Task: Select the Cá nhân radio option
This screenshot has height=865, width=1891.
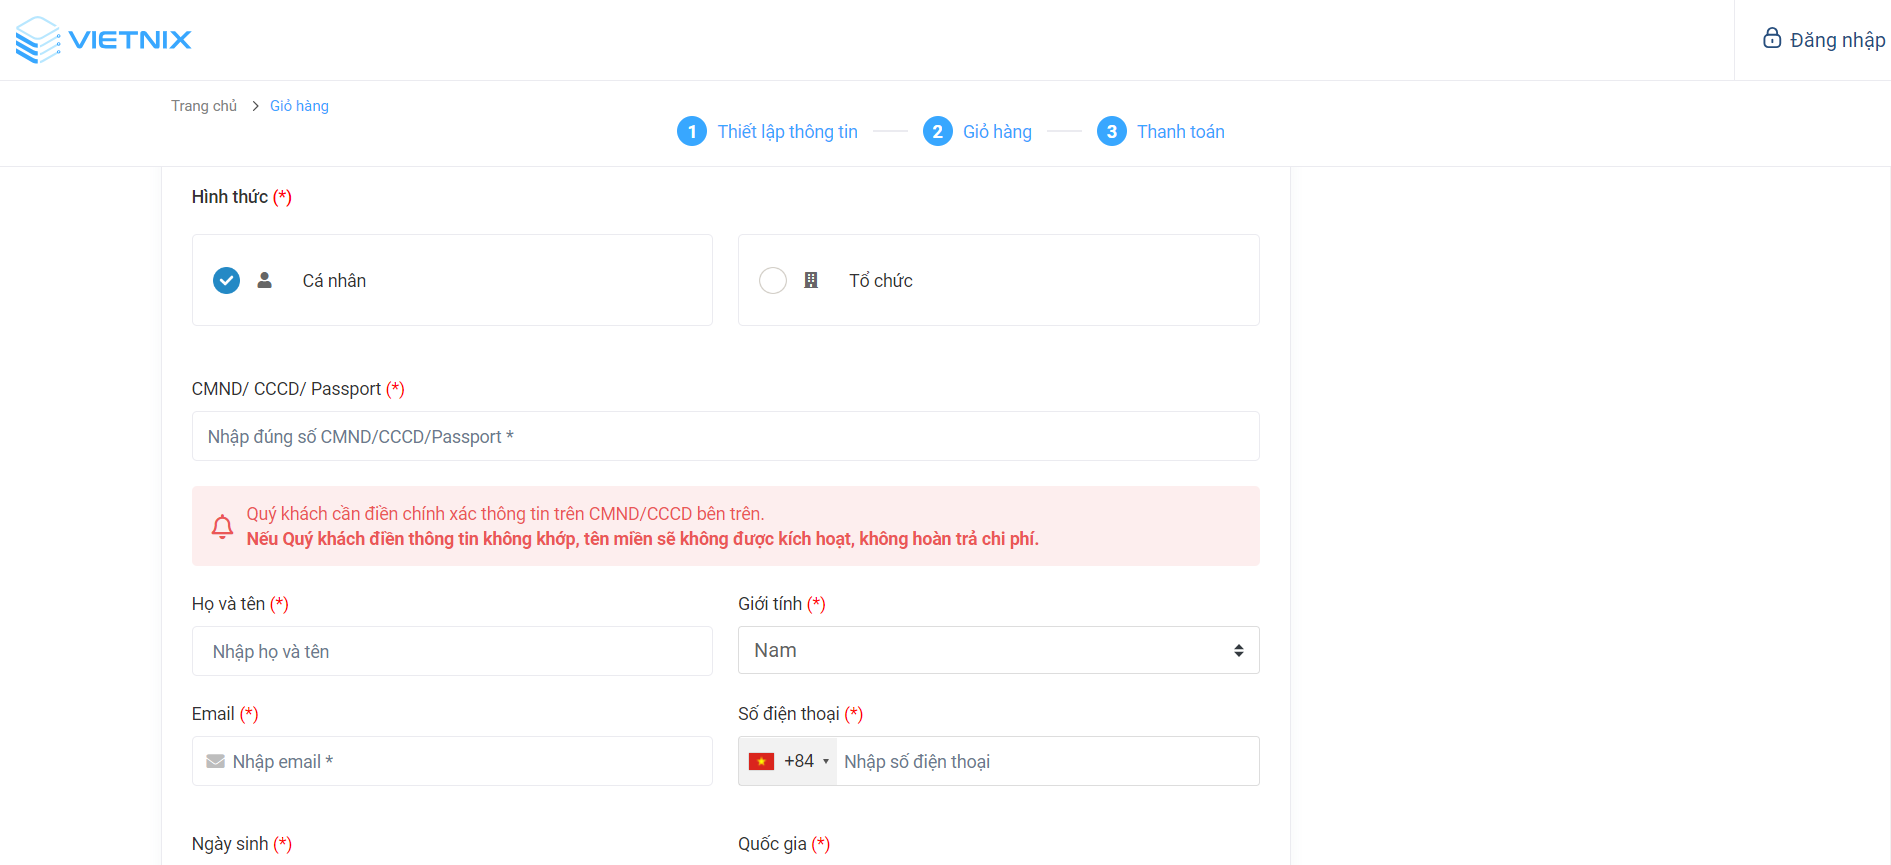Action: (226, 280)
